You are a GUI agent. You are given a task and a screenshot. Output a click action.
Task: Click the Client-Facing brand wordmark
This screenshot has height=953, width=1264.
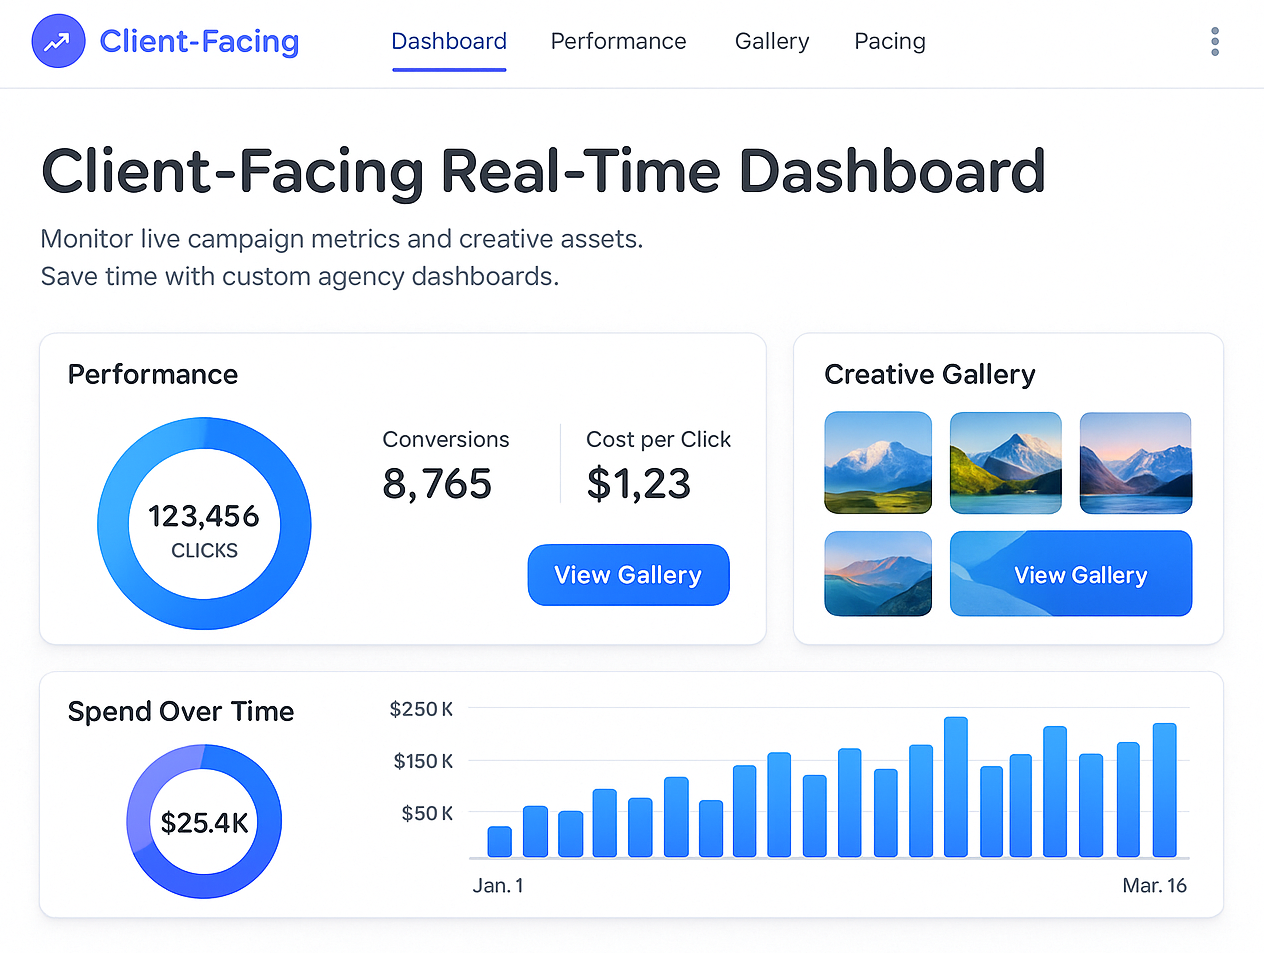point(198,41)
